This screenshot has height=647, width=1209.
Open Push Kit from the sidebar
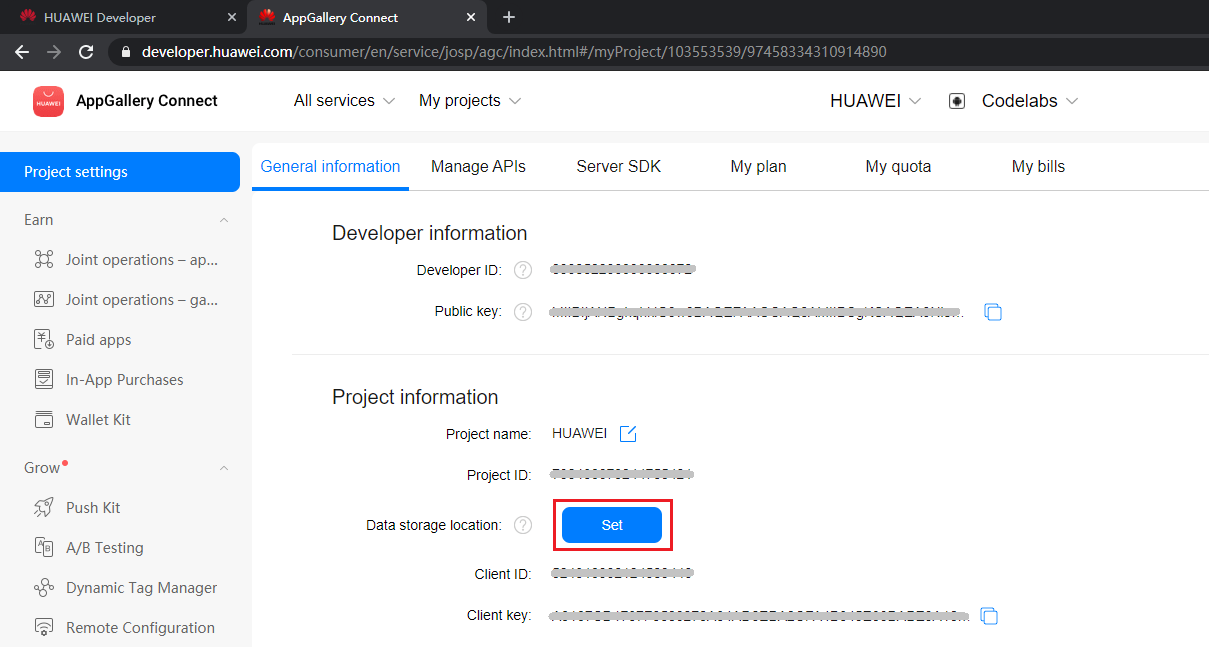[x=93, y=508]
